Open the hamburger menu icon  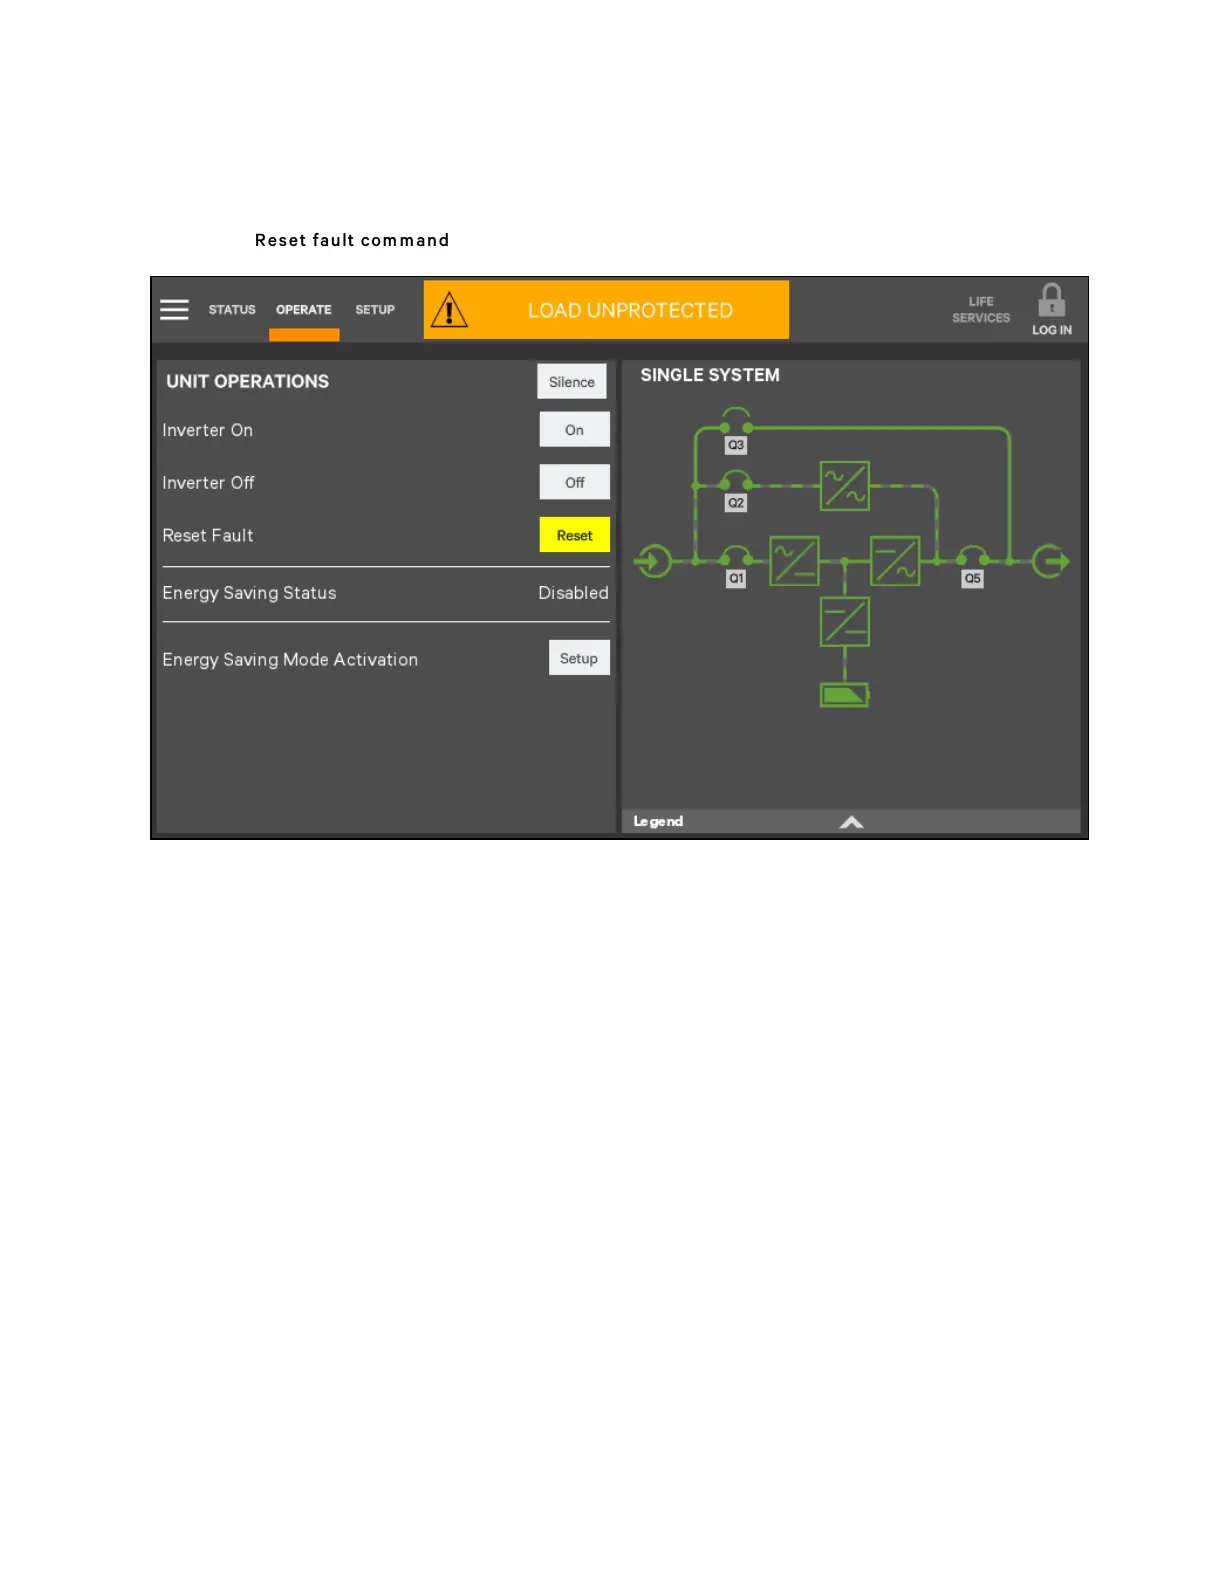174,310
